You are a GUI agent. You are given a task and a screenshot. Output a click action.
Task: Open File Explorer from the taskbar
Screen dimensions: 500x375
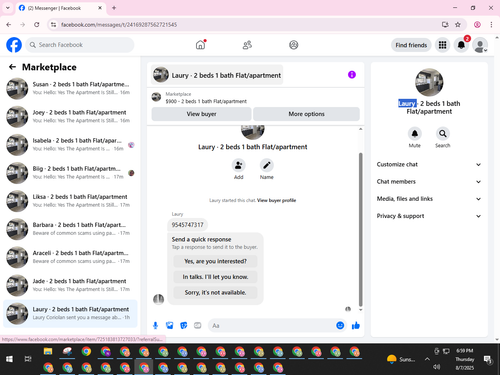[48, 351]
